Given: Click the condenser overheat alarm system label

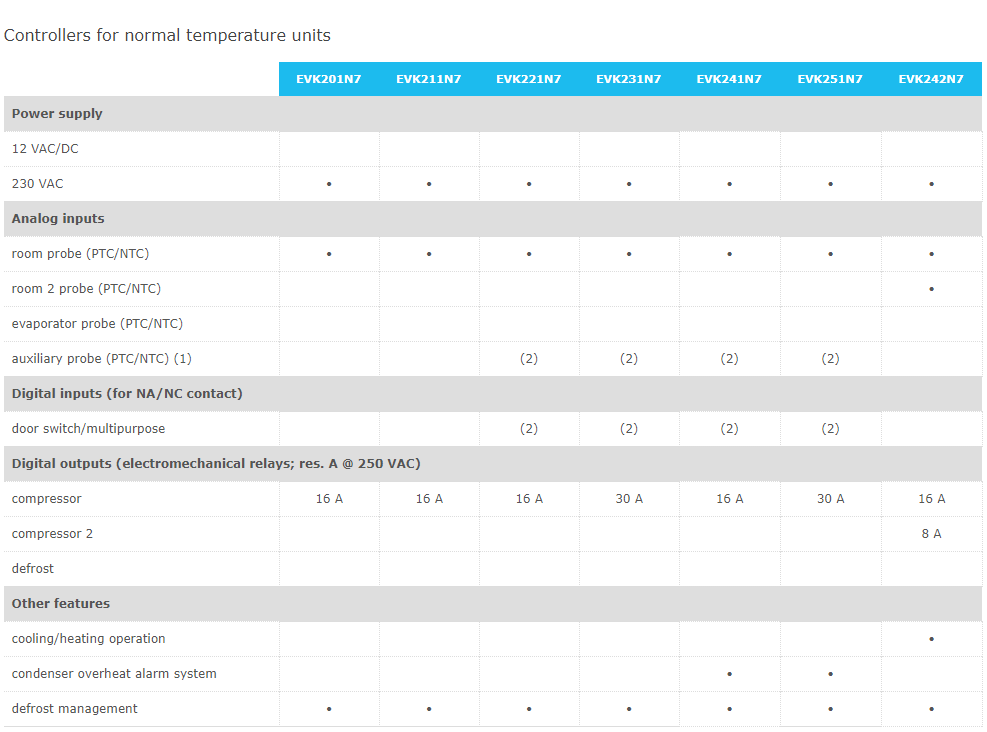Looking at the screenshot, I should click(x=114, y=673).
